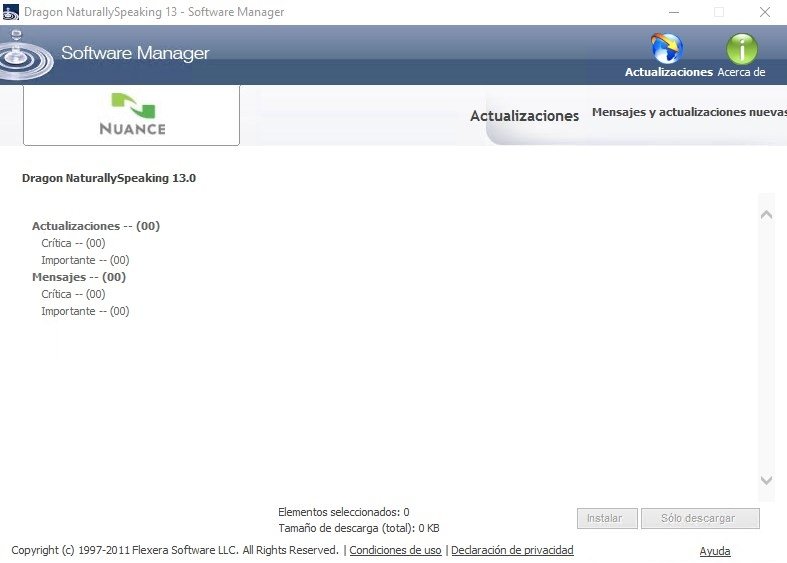Open the Acerca de info icon
The image size is (787, 563).
click(x=742, y=49)
